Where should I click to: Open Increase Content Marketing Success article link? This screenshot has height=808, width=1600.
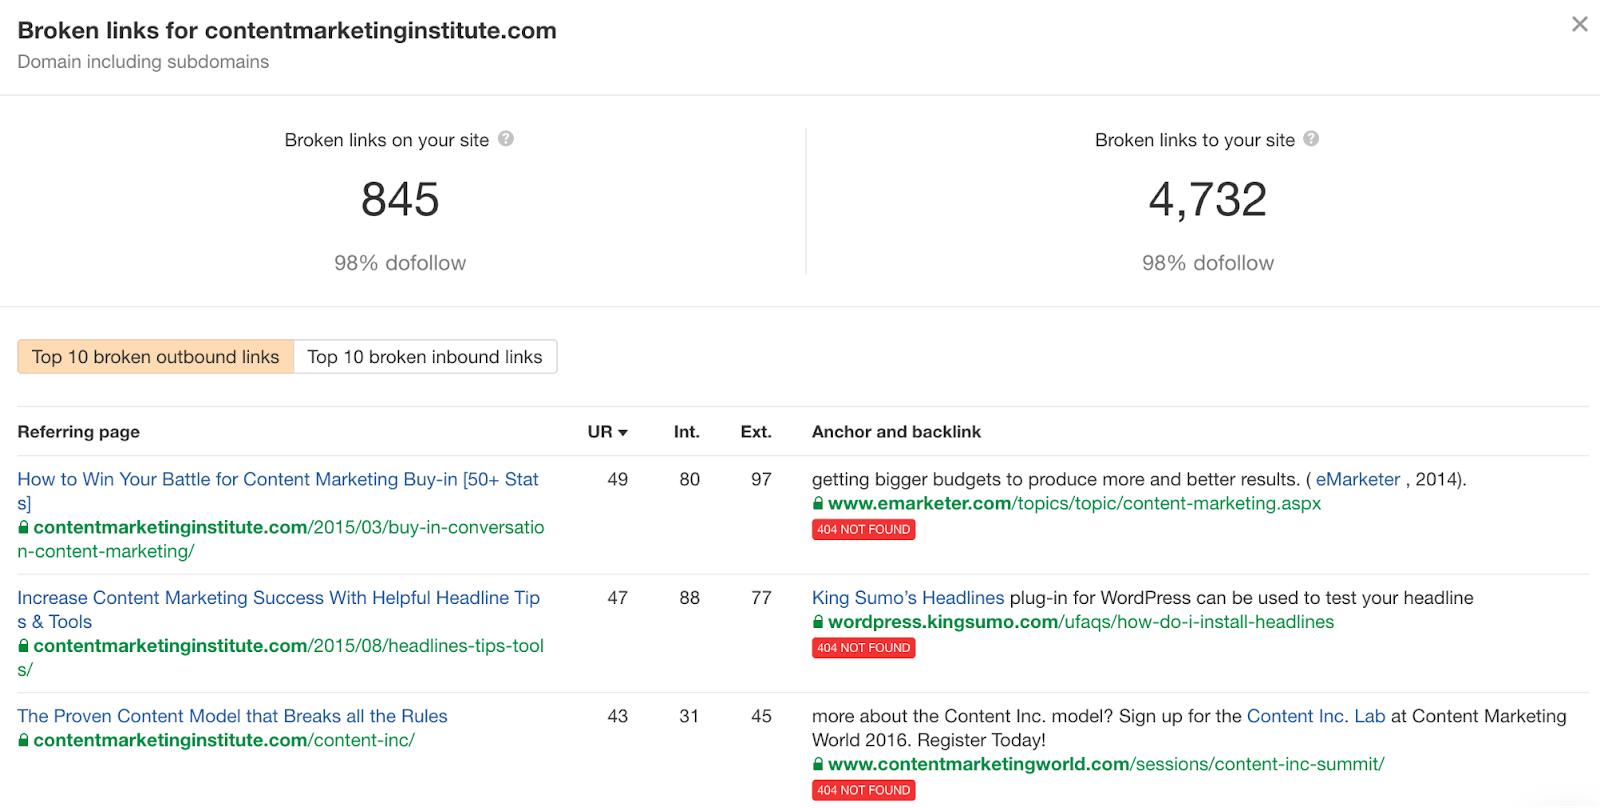(x=278, y=598)
